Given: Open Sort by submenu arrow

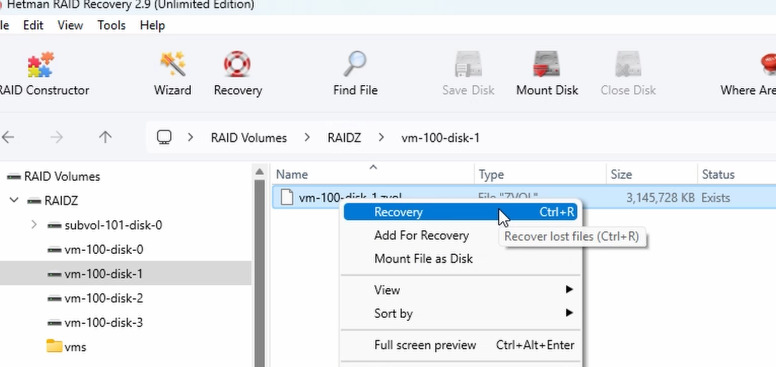Looking at the screenshot, I should 569,313.
